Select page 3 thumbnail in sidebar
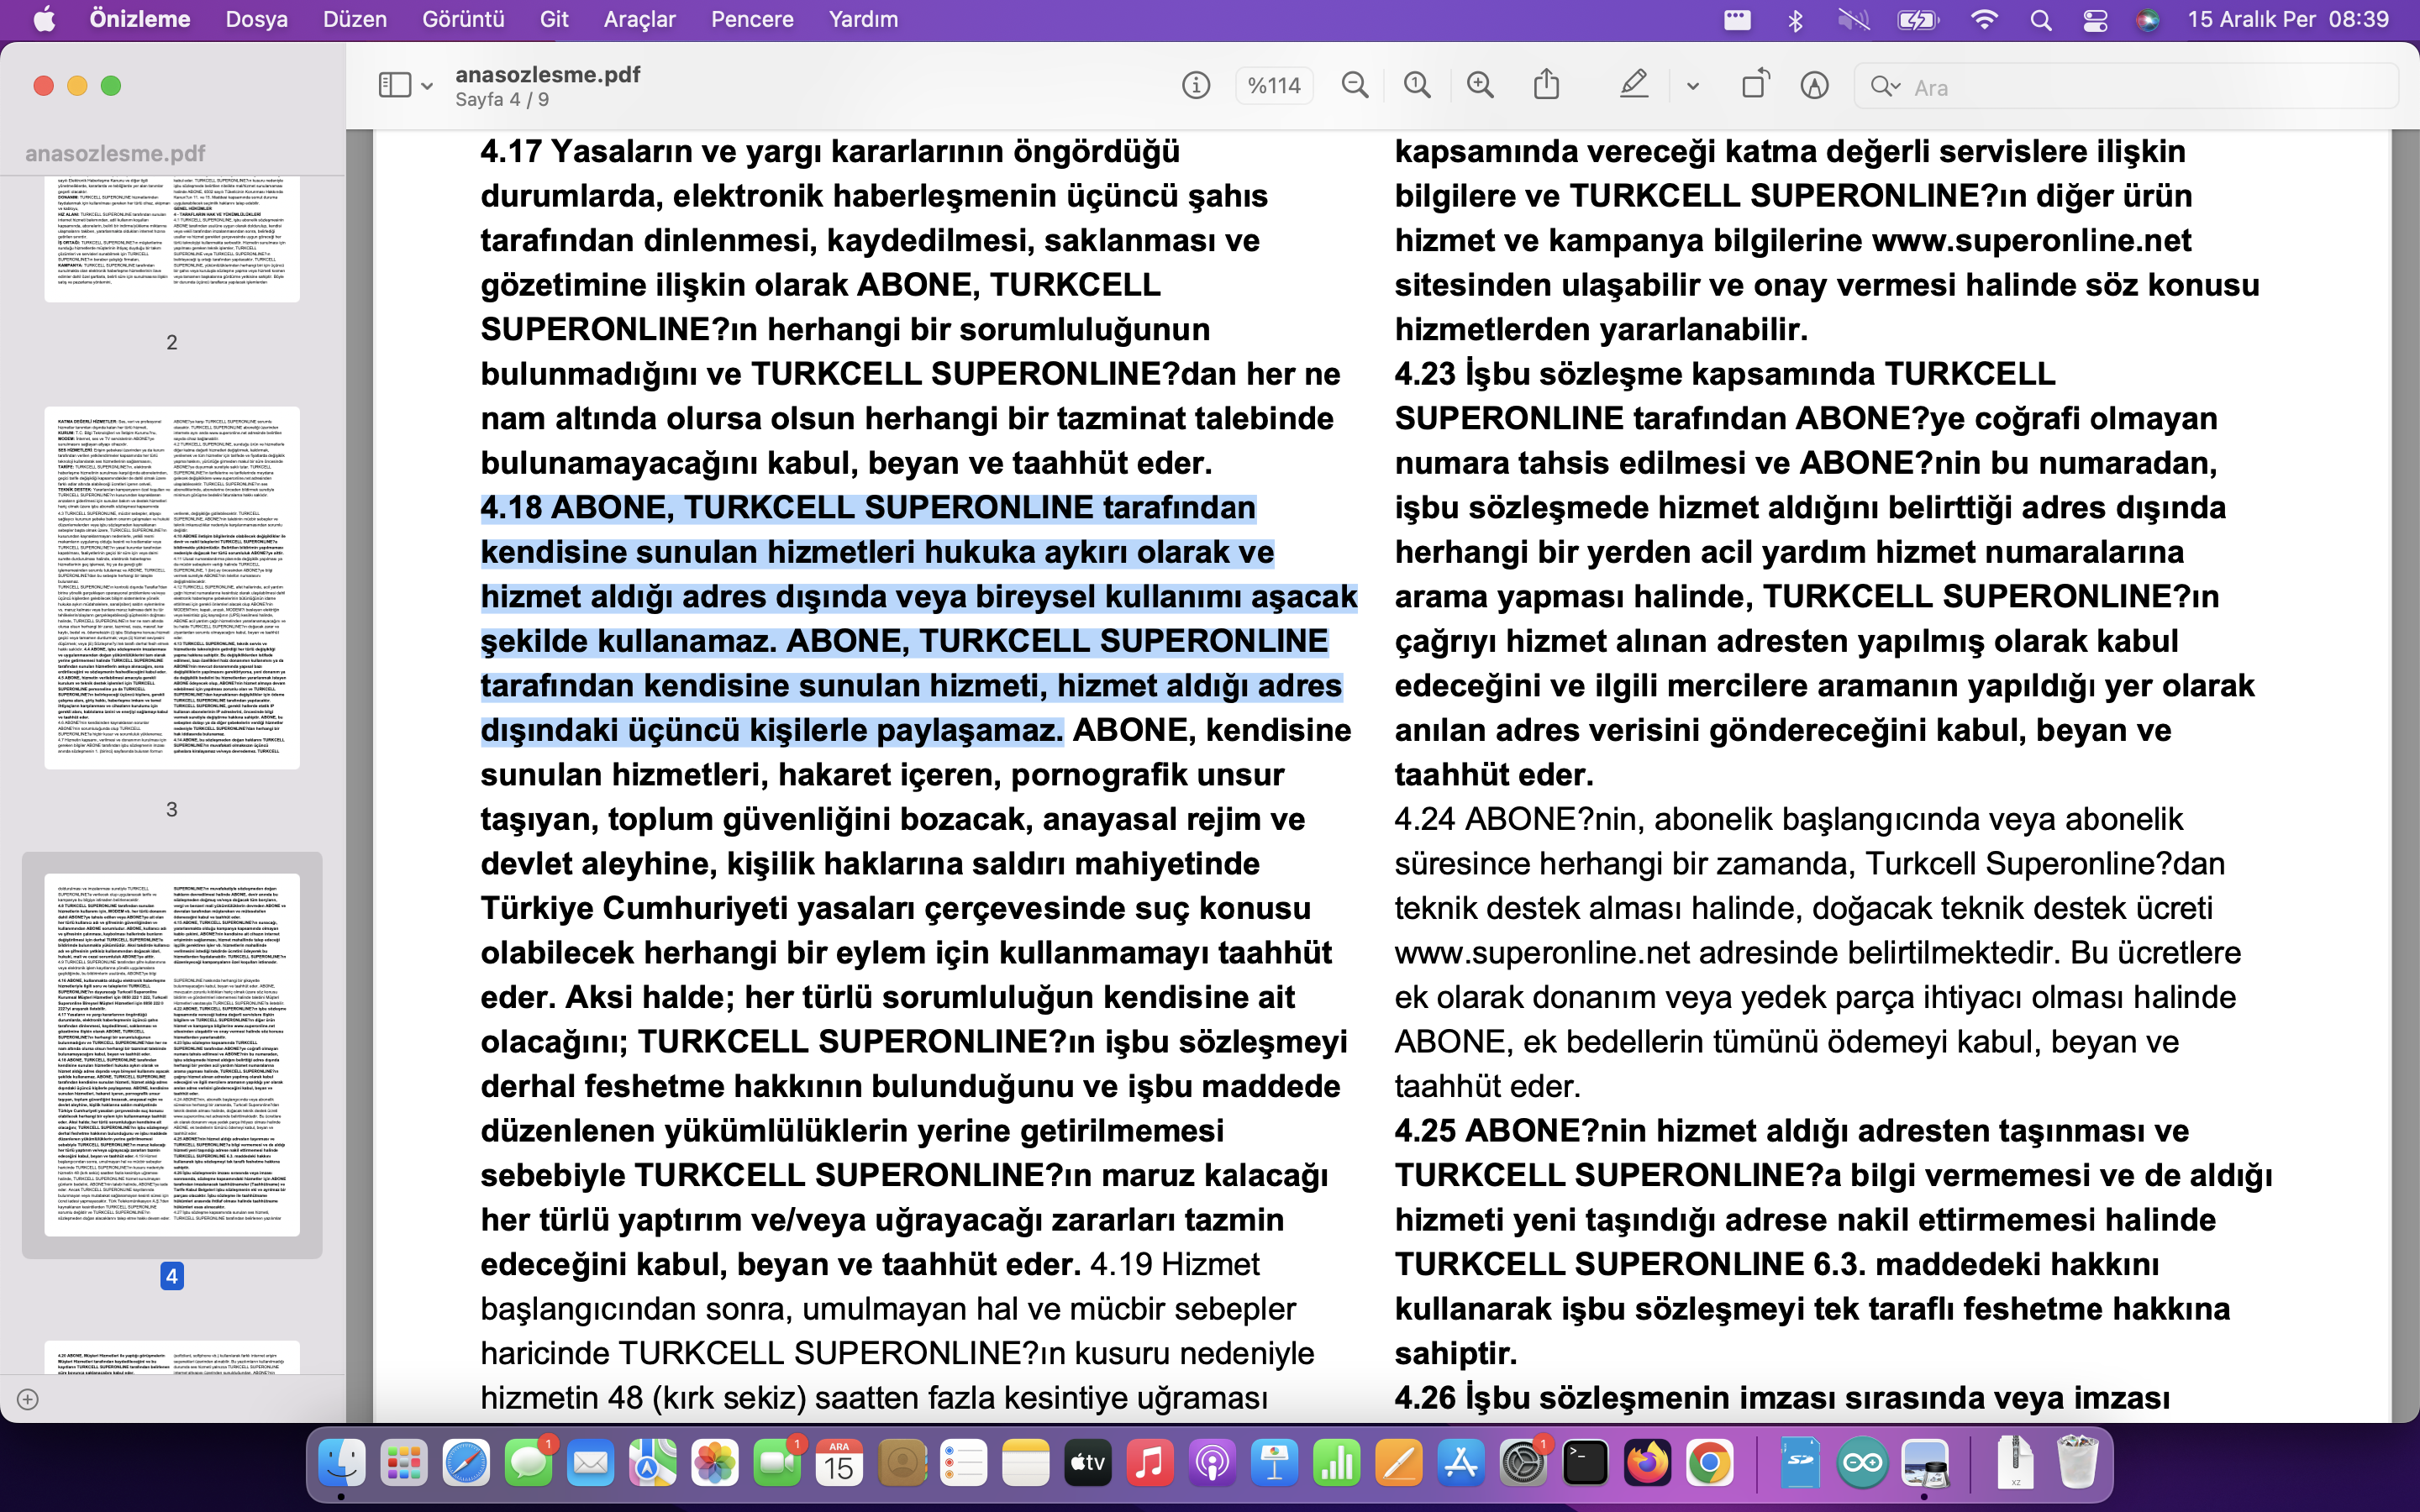2420x1512 pixels. pos(172,588)
